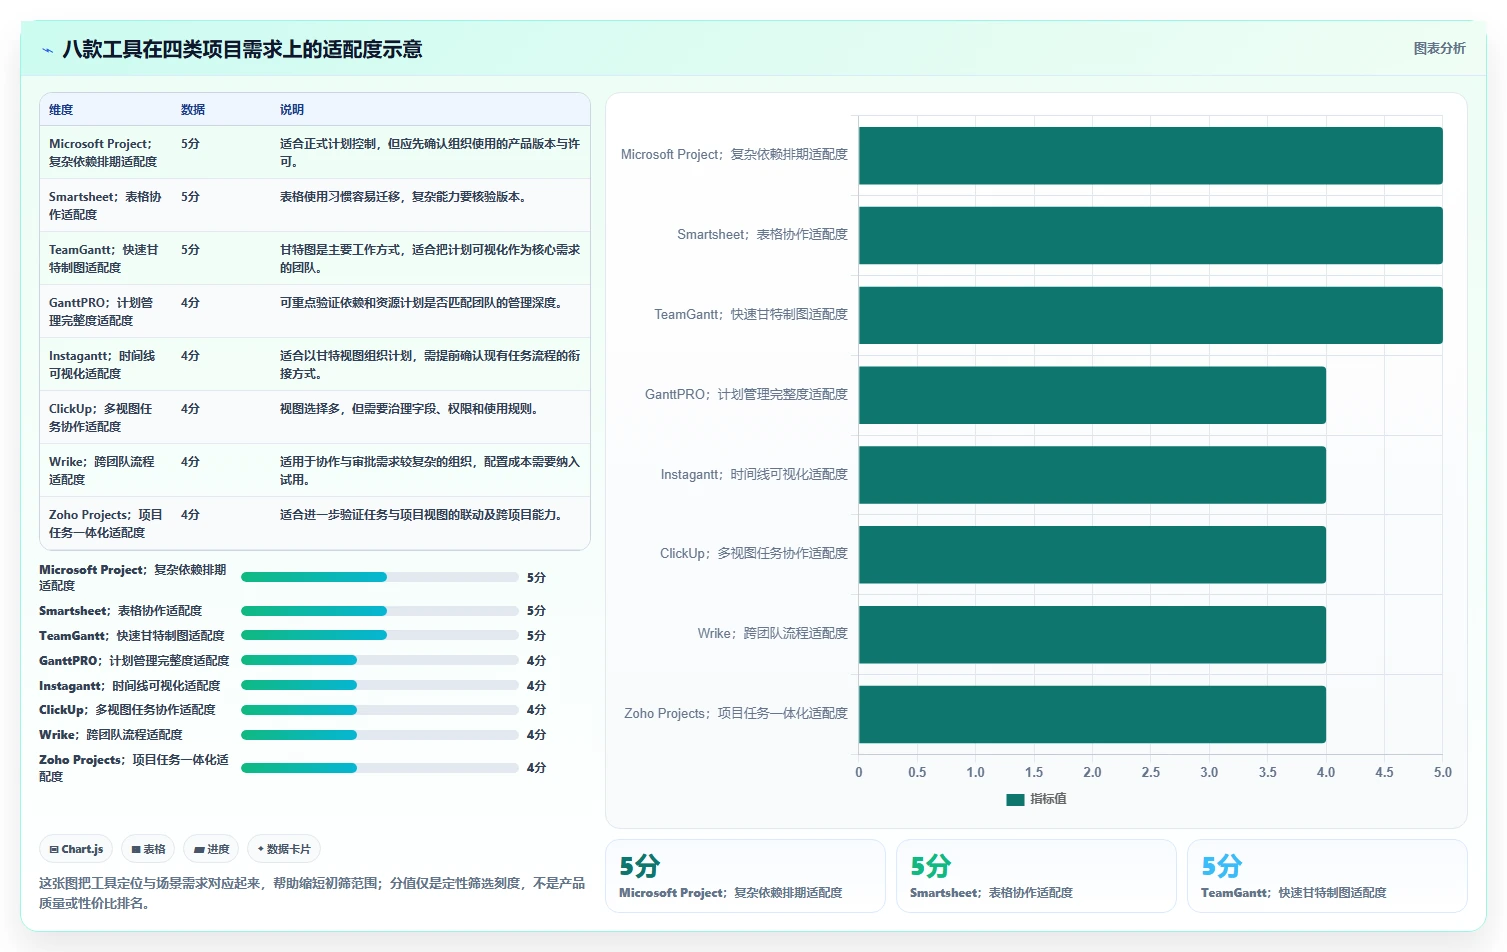The image size is (1507, 952).
Task: Click the 4分 score in the Wrike table row
Action: pyautogui.click(x=190, y=462)
